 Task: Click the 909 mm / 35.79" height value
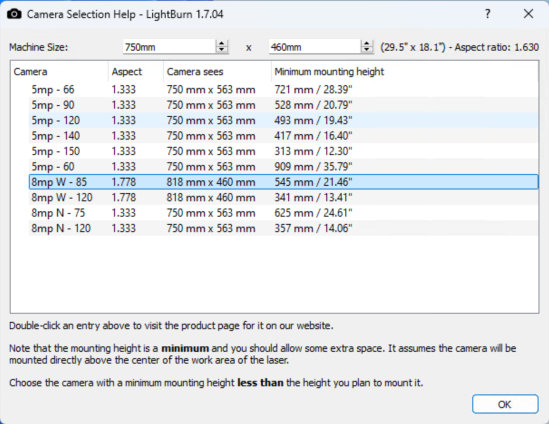point(313,167)
